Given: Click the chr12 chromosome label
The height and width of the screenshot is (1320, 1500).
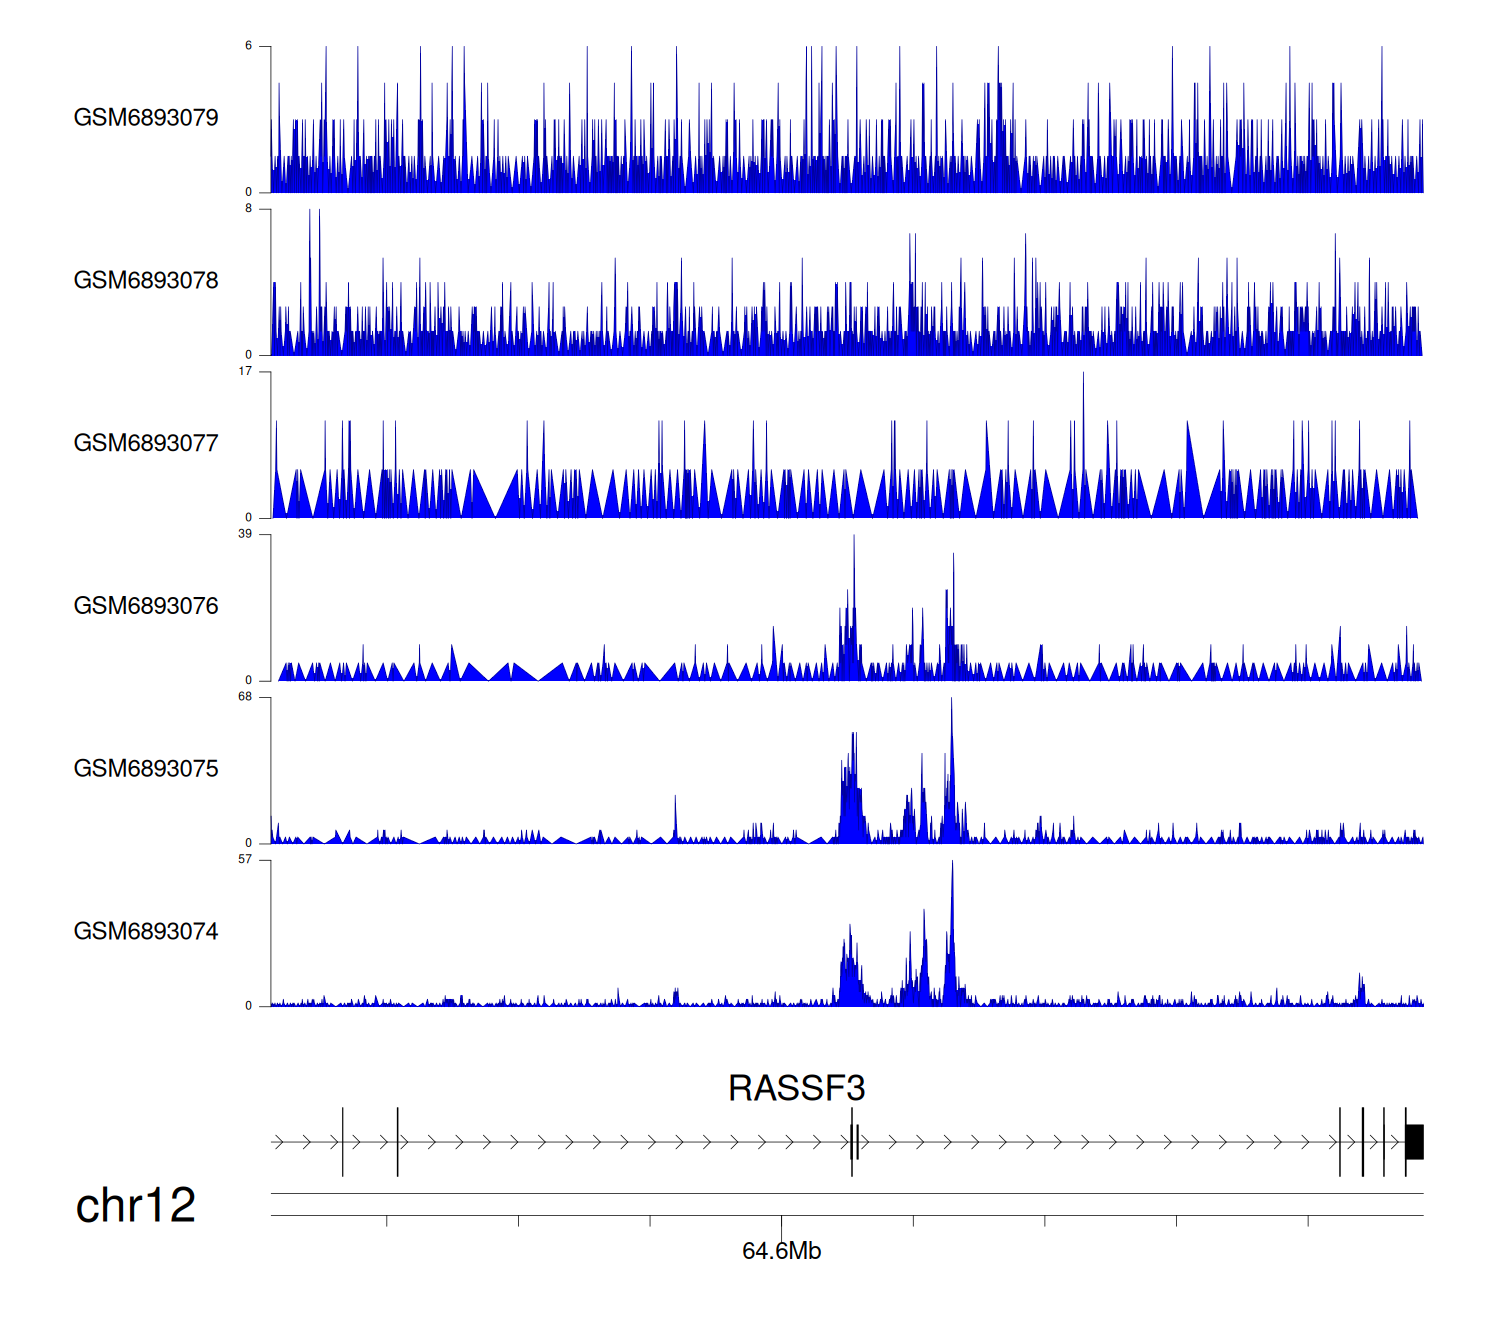Looking at the screenshot, I should (x=136, y=1205).
